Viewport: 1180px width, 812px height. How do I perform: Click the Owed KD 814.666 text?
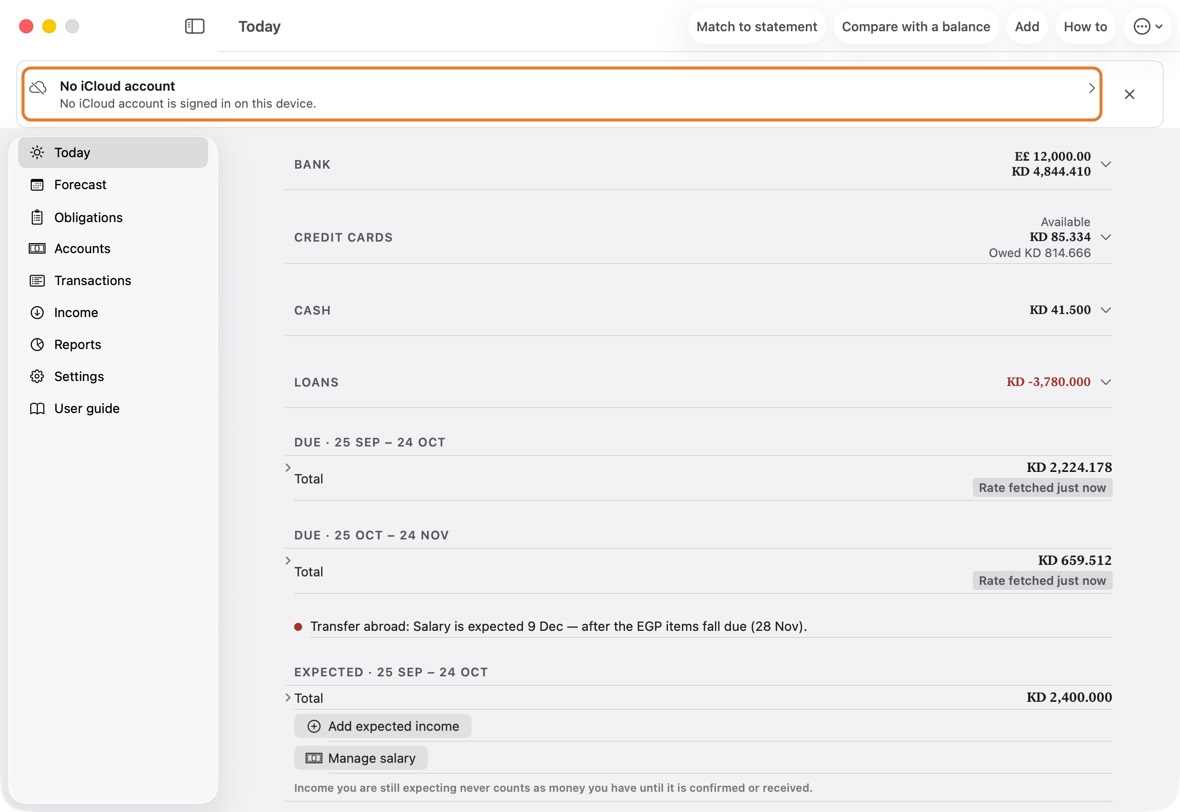[1039, 253]
